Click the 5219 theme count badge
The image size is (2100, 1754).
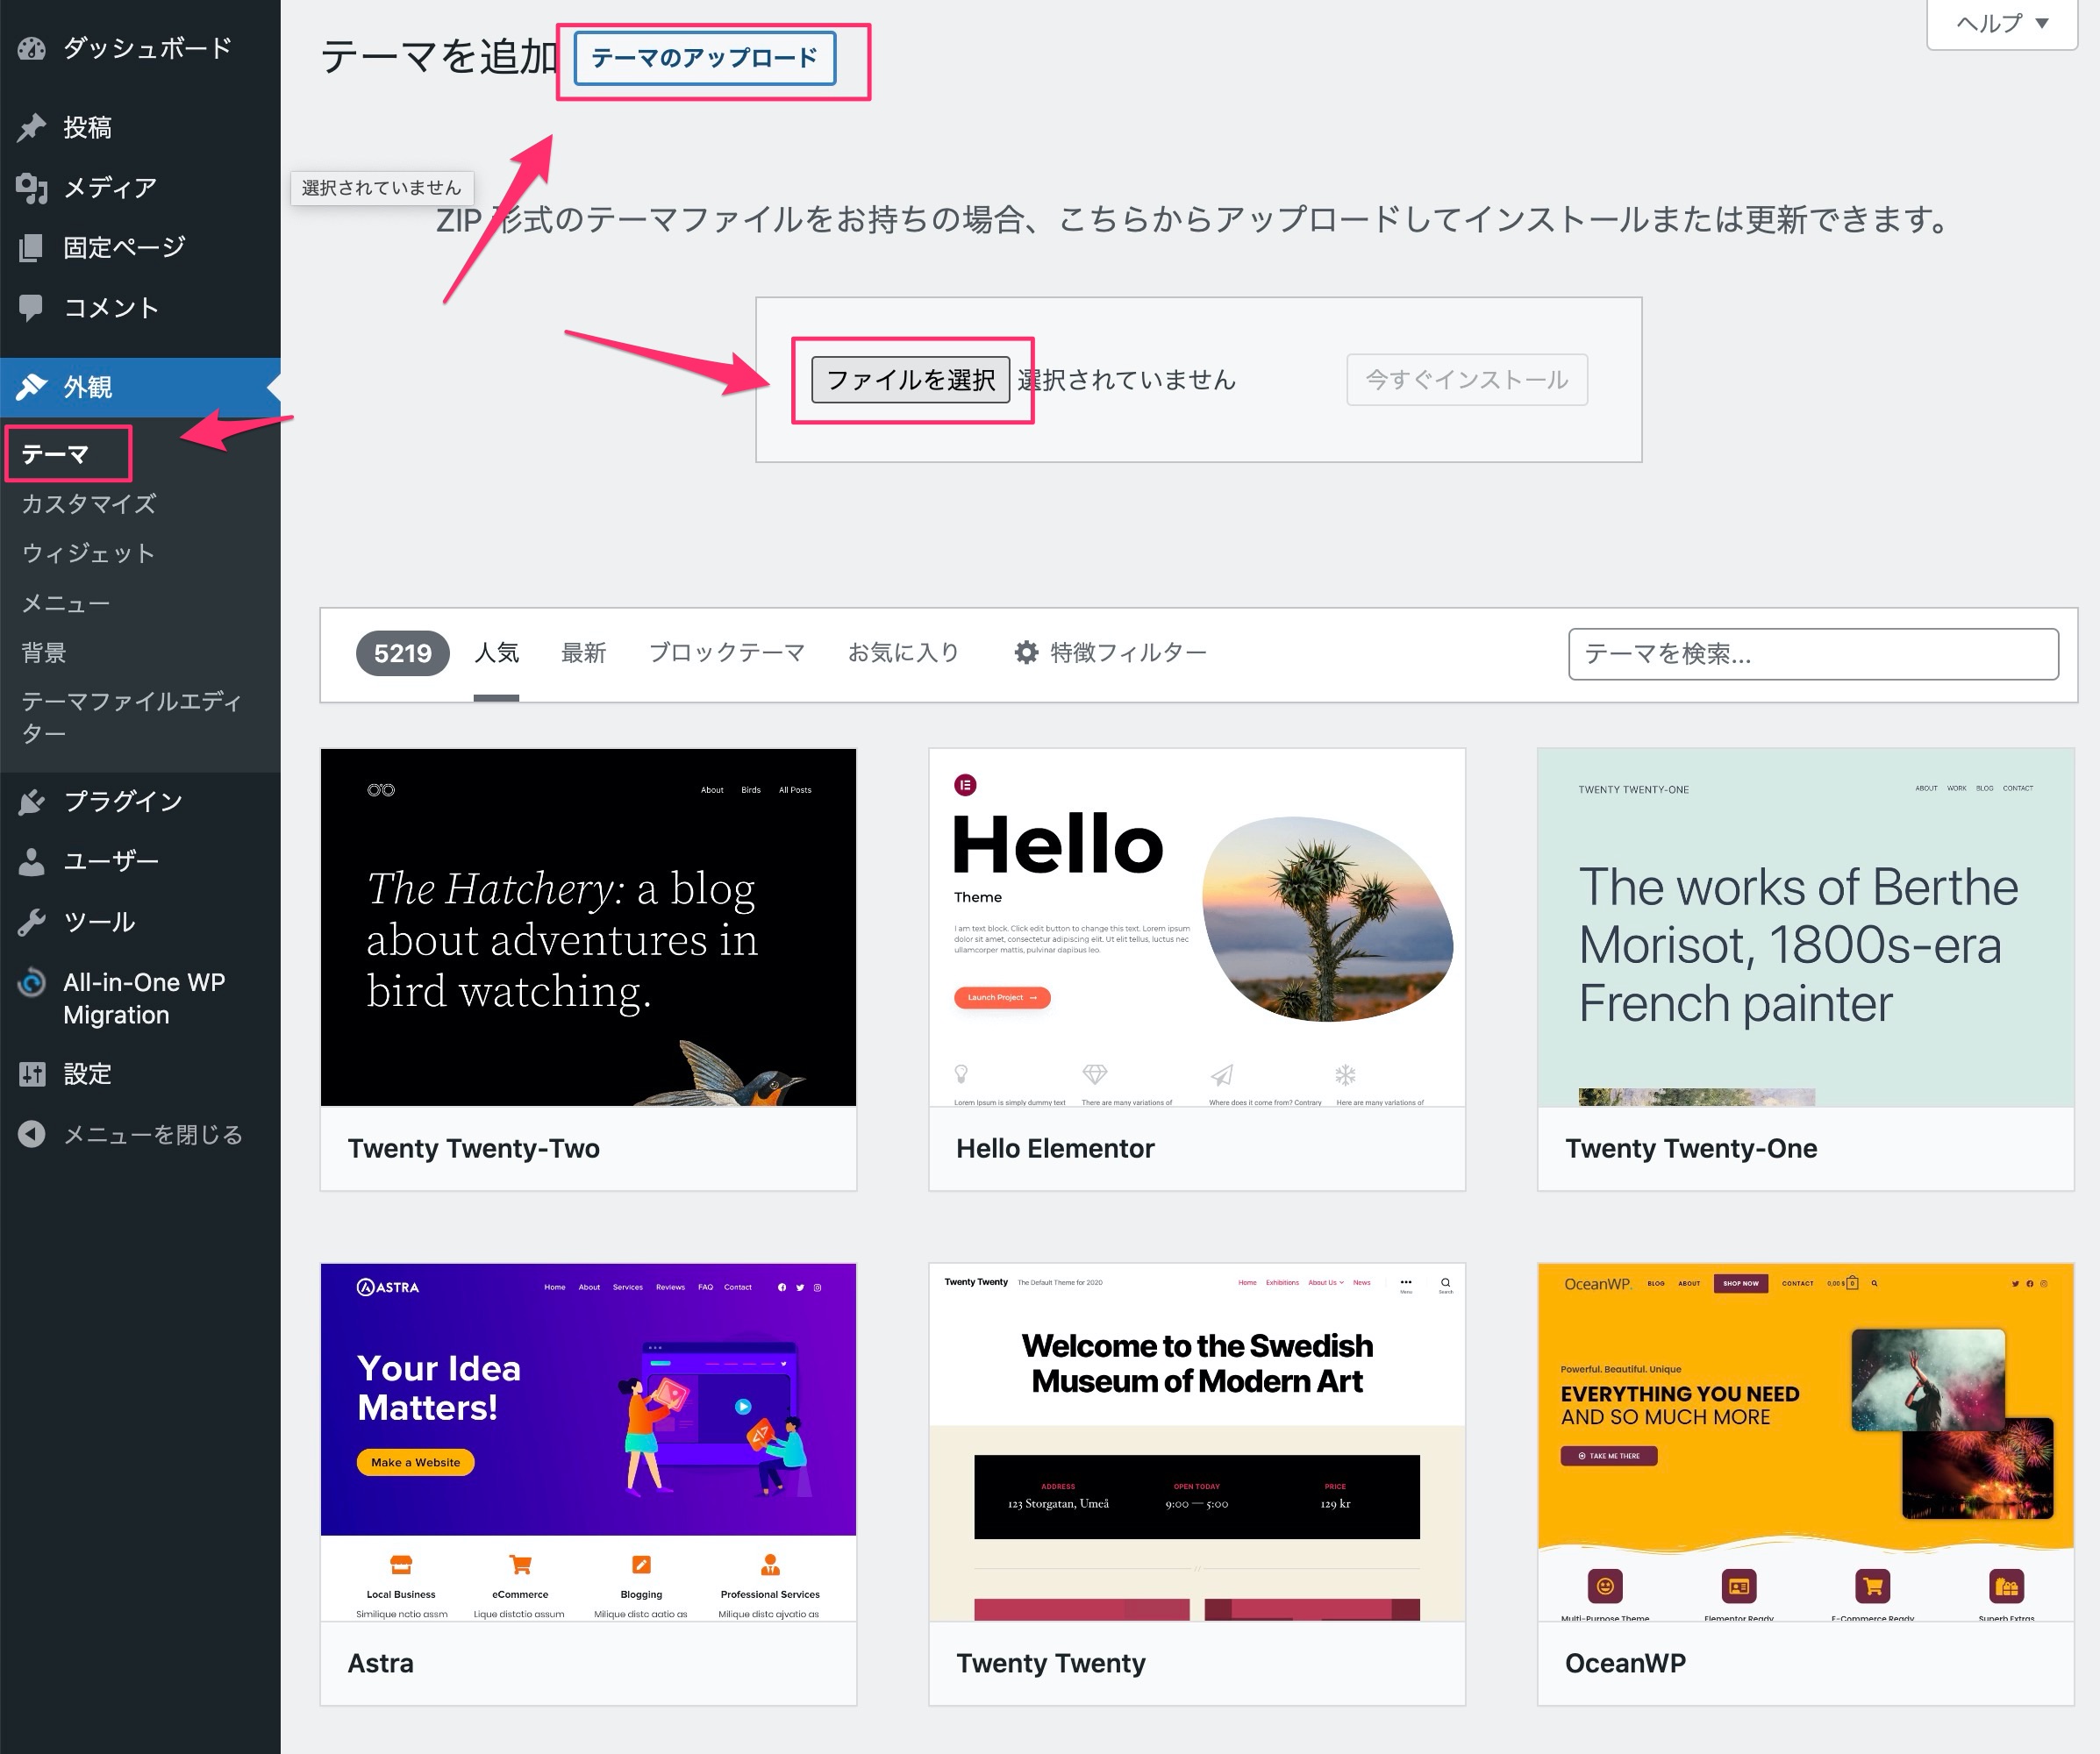tap(403, 654)
